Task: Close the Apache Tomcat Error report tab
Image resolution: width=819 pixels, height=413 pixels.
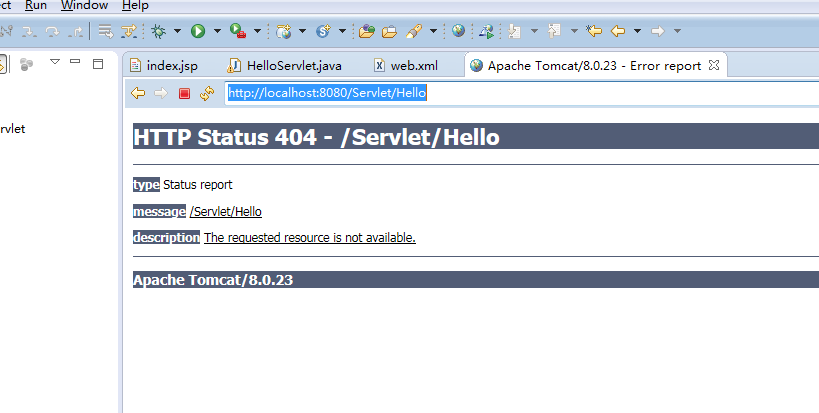Action: [x=714, y=65]
